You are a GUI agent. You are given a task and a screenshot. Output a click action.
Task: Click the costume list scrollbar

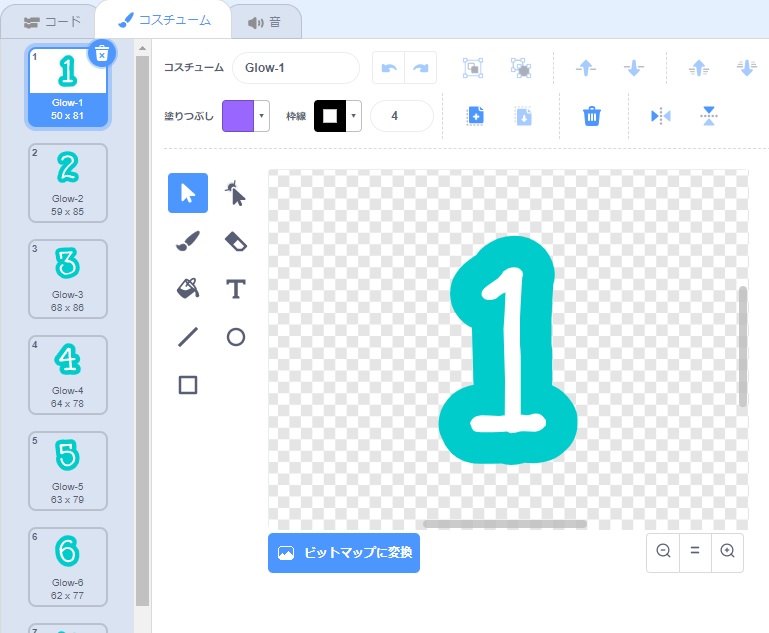[x=143, y=331]
